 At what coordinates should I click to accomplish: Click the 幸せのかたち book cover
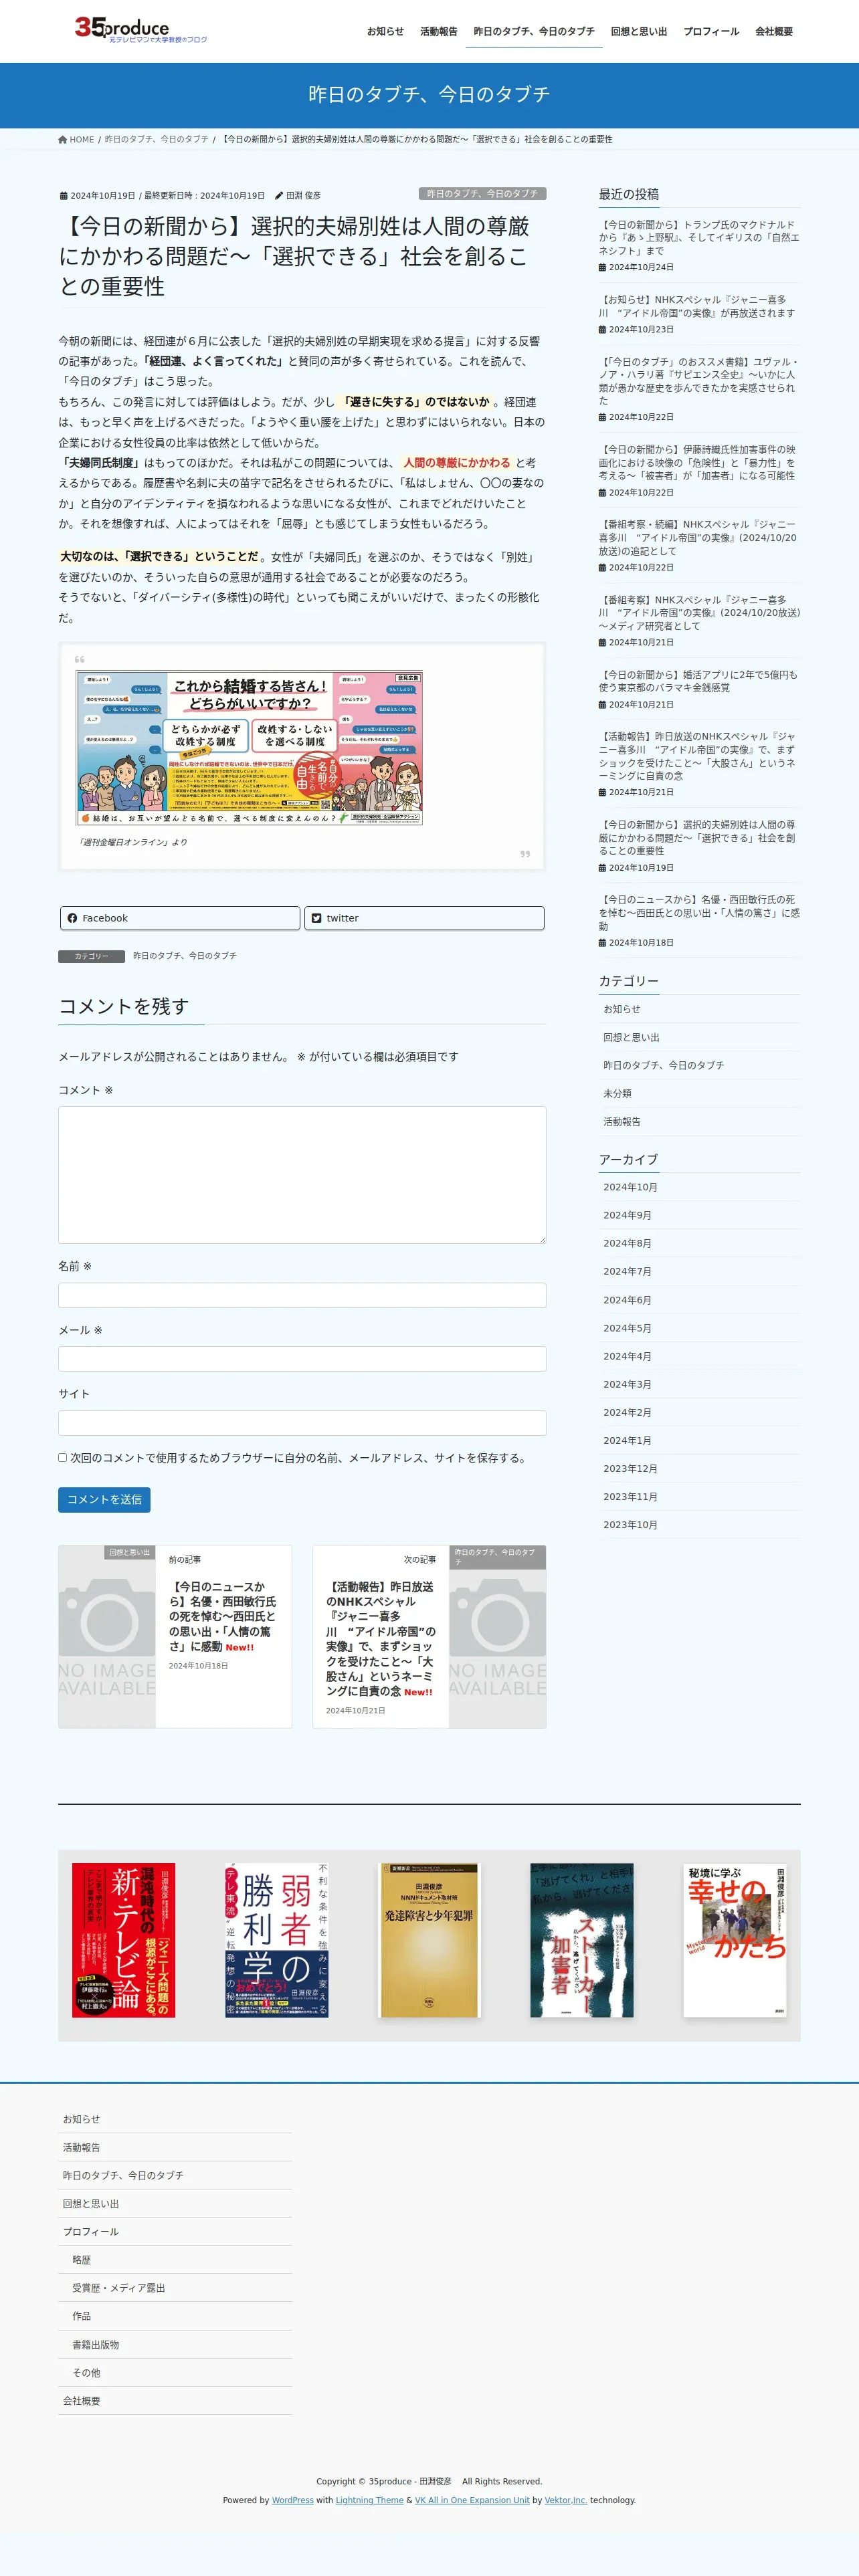(735, 1940)
